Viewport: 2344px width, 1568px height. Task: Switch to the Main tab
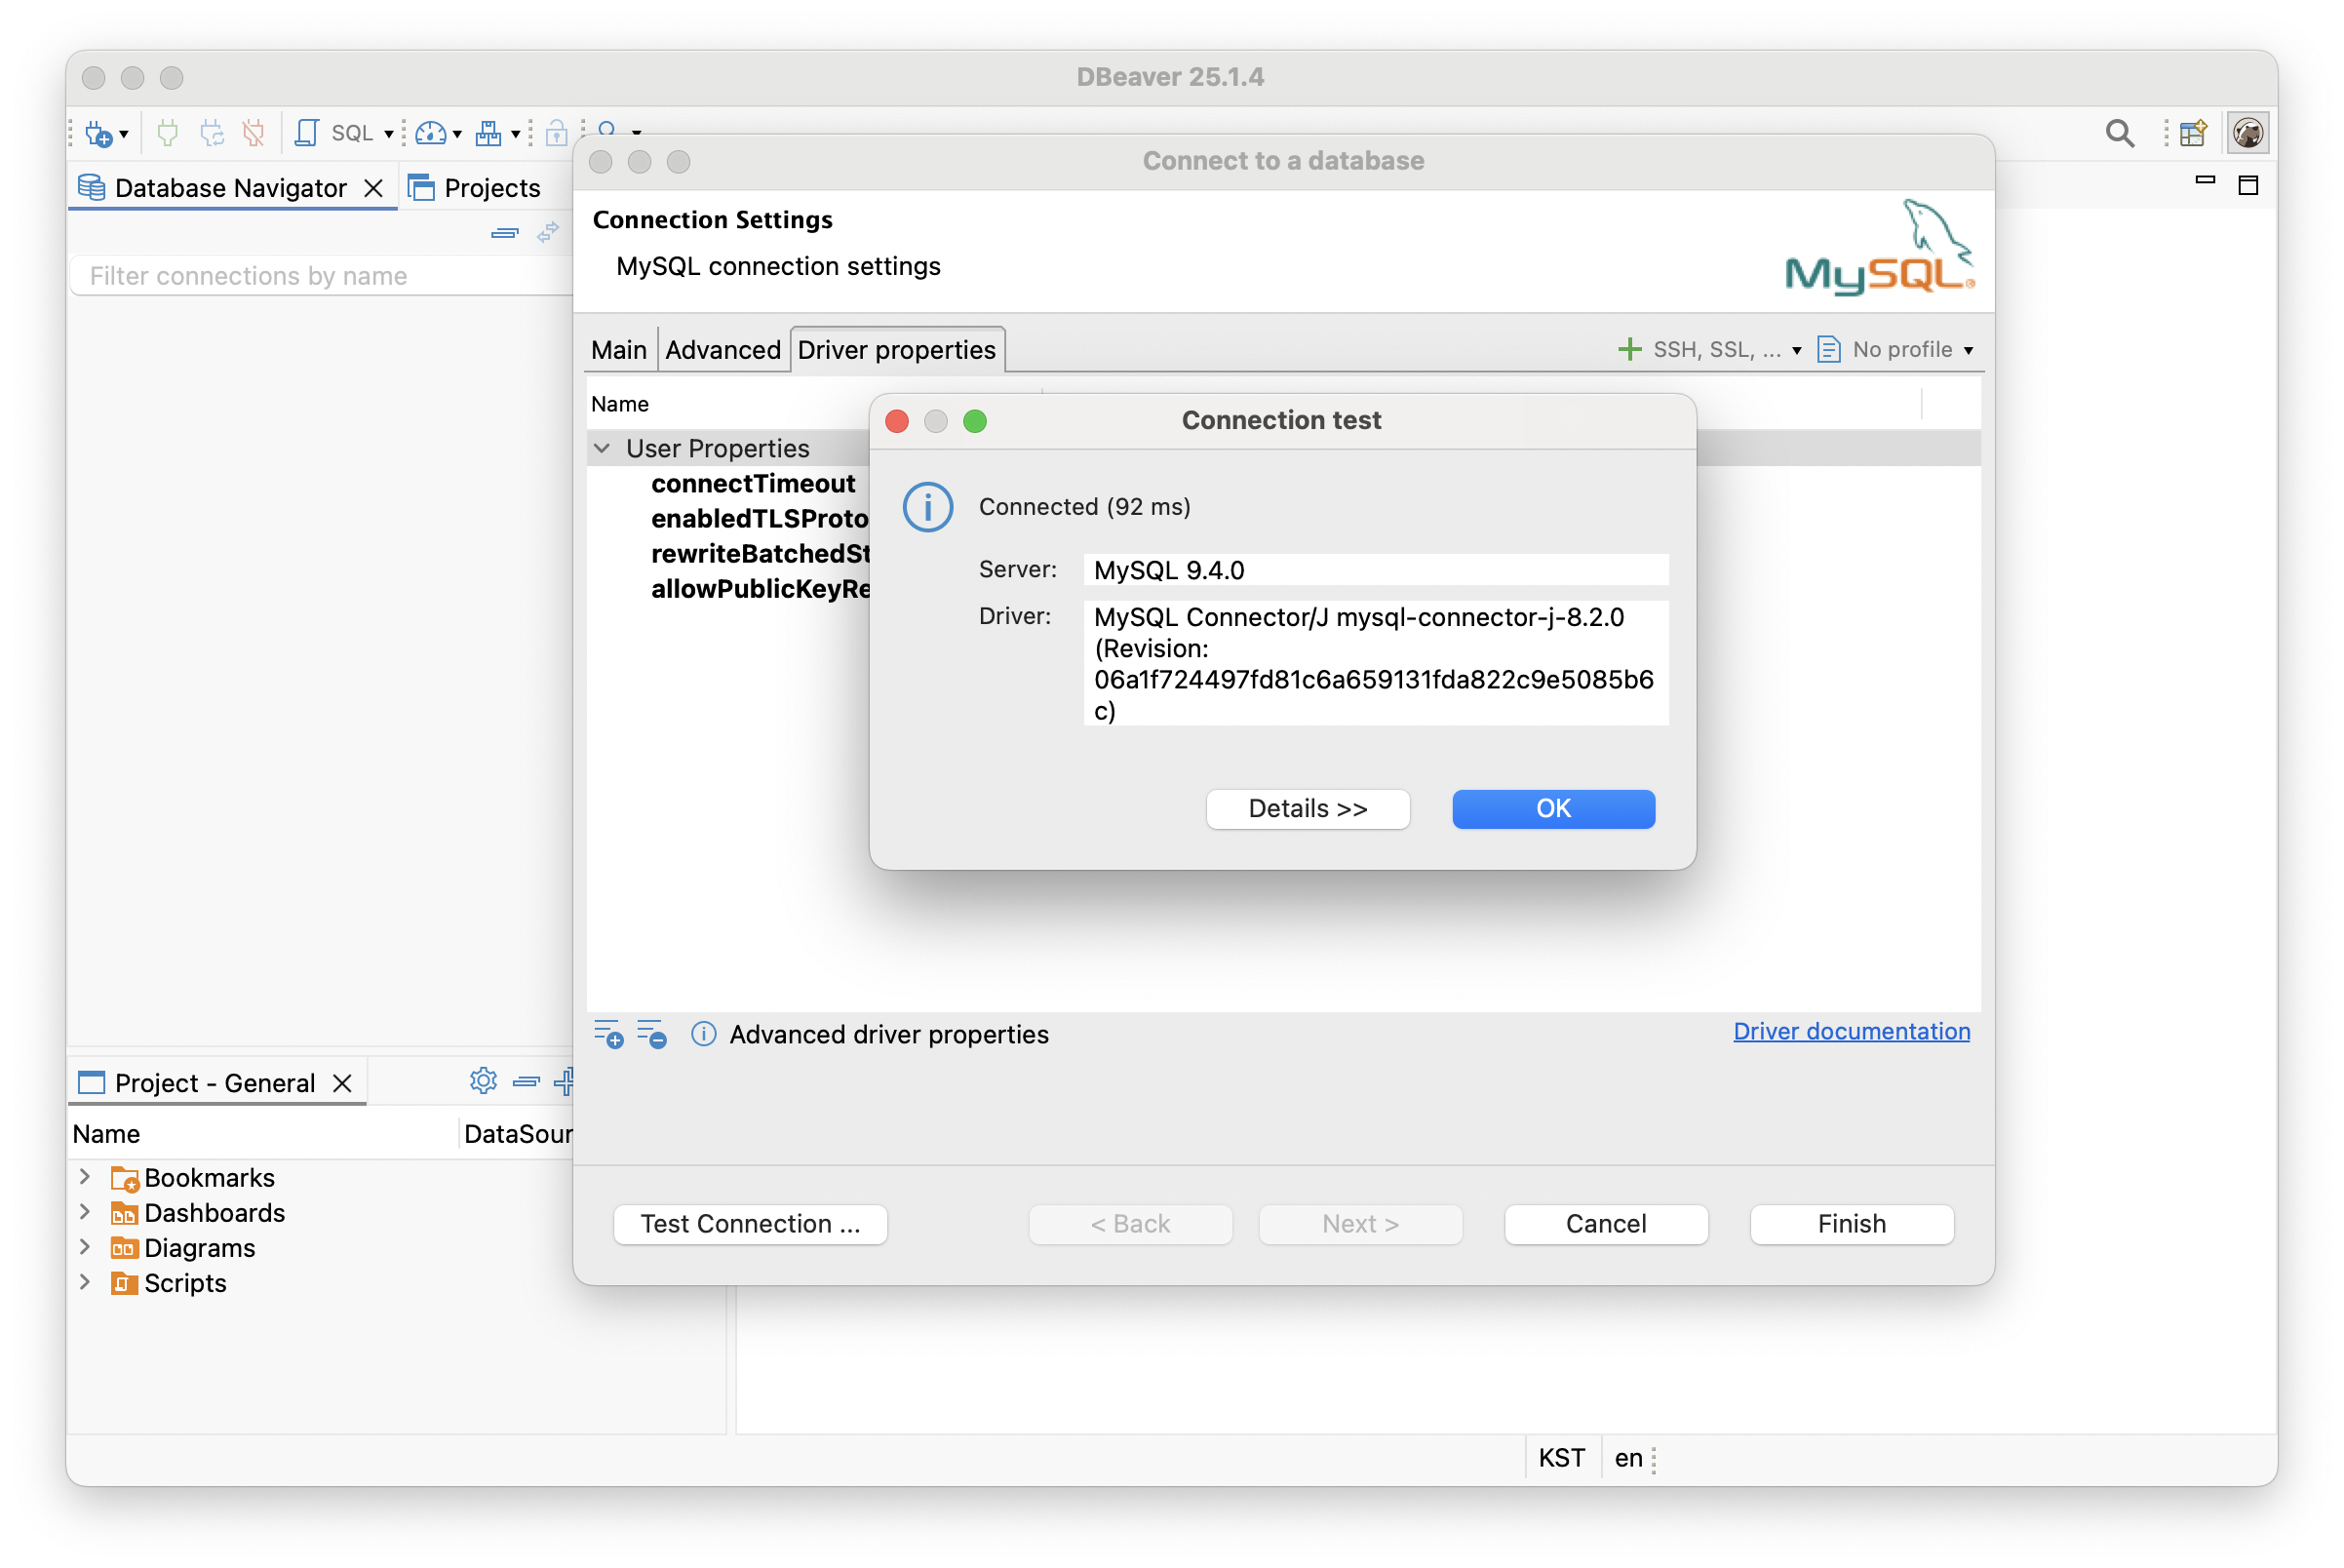(x=618, y=350)
